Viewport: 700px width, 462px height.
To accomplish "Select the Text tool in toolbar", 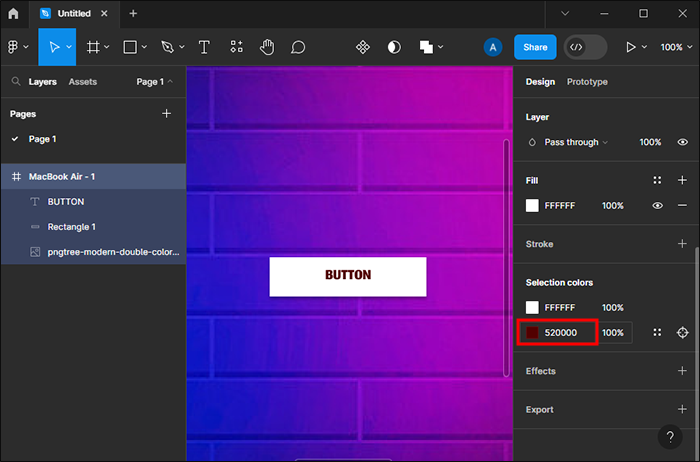I will pyautogui.click(x=204, y=47).
